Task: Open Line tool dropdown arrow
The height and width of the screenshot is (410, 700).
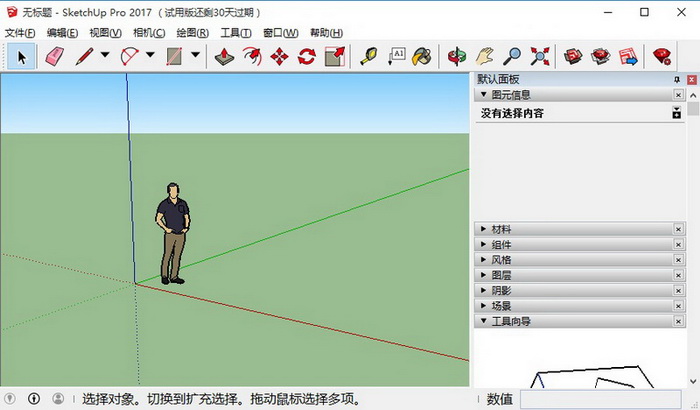Action: [105, 55]
